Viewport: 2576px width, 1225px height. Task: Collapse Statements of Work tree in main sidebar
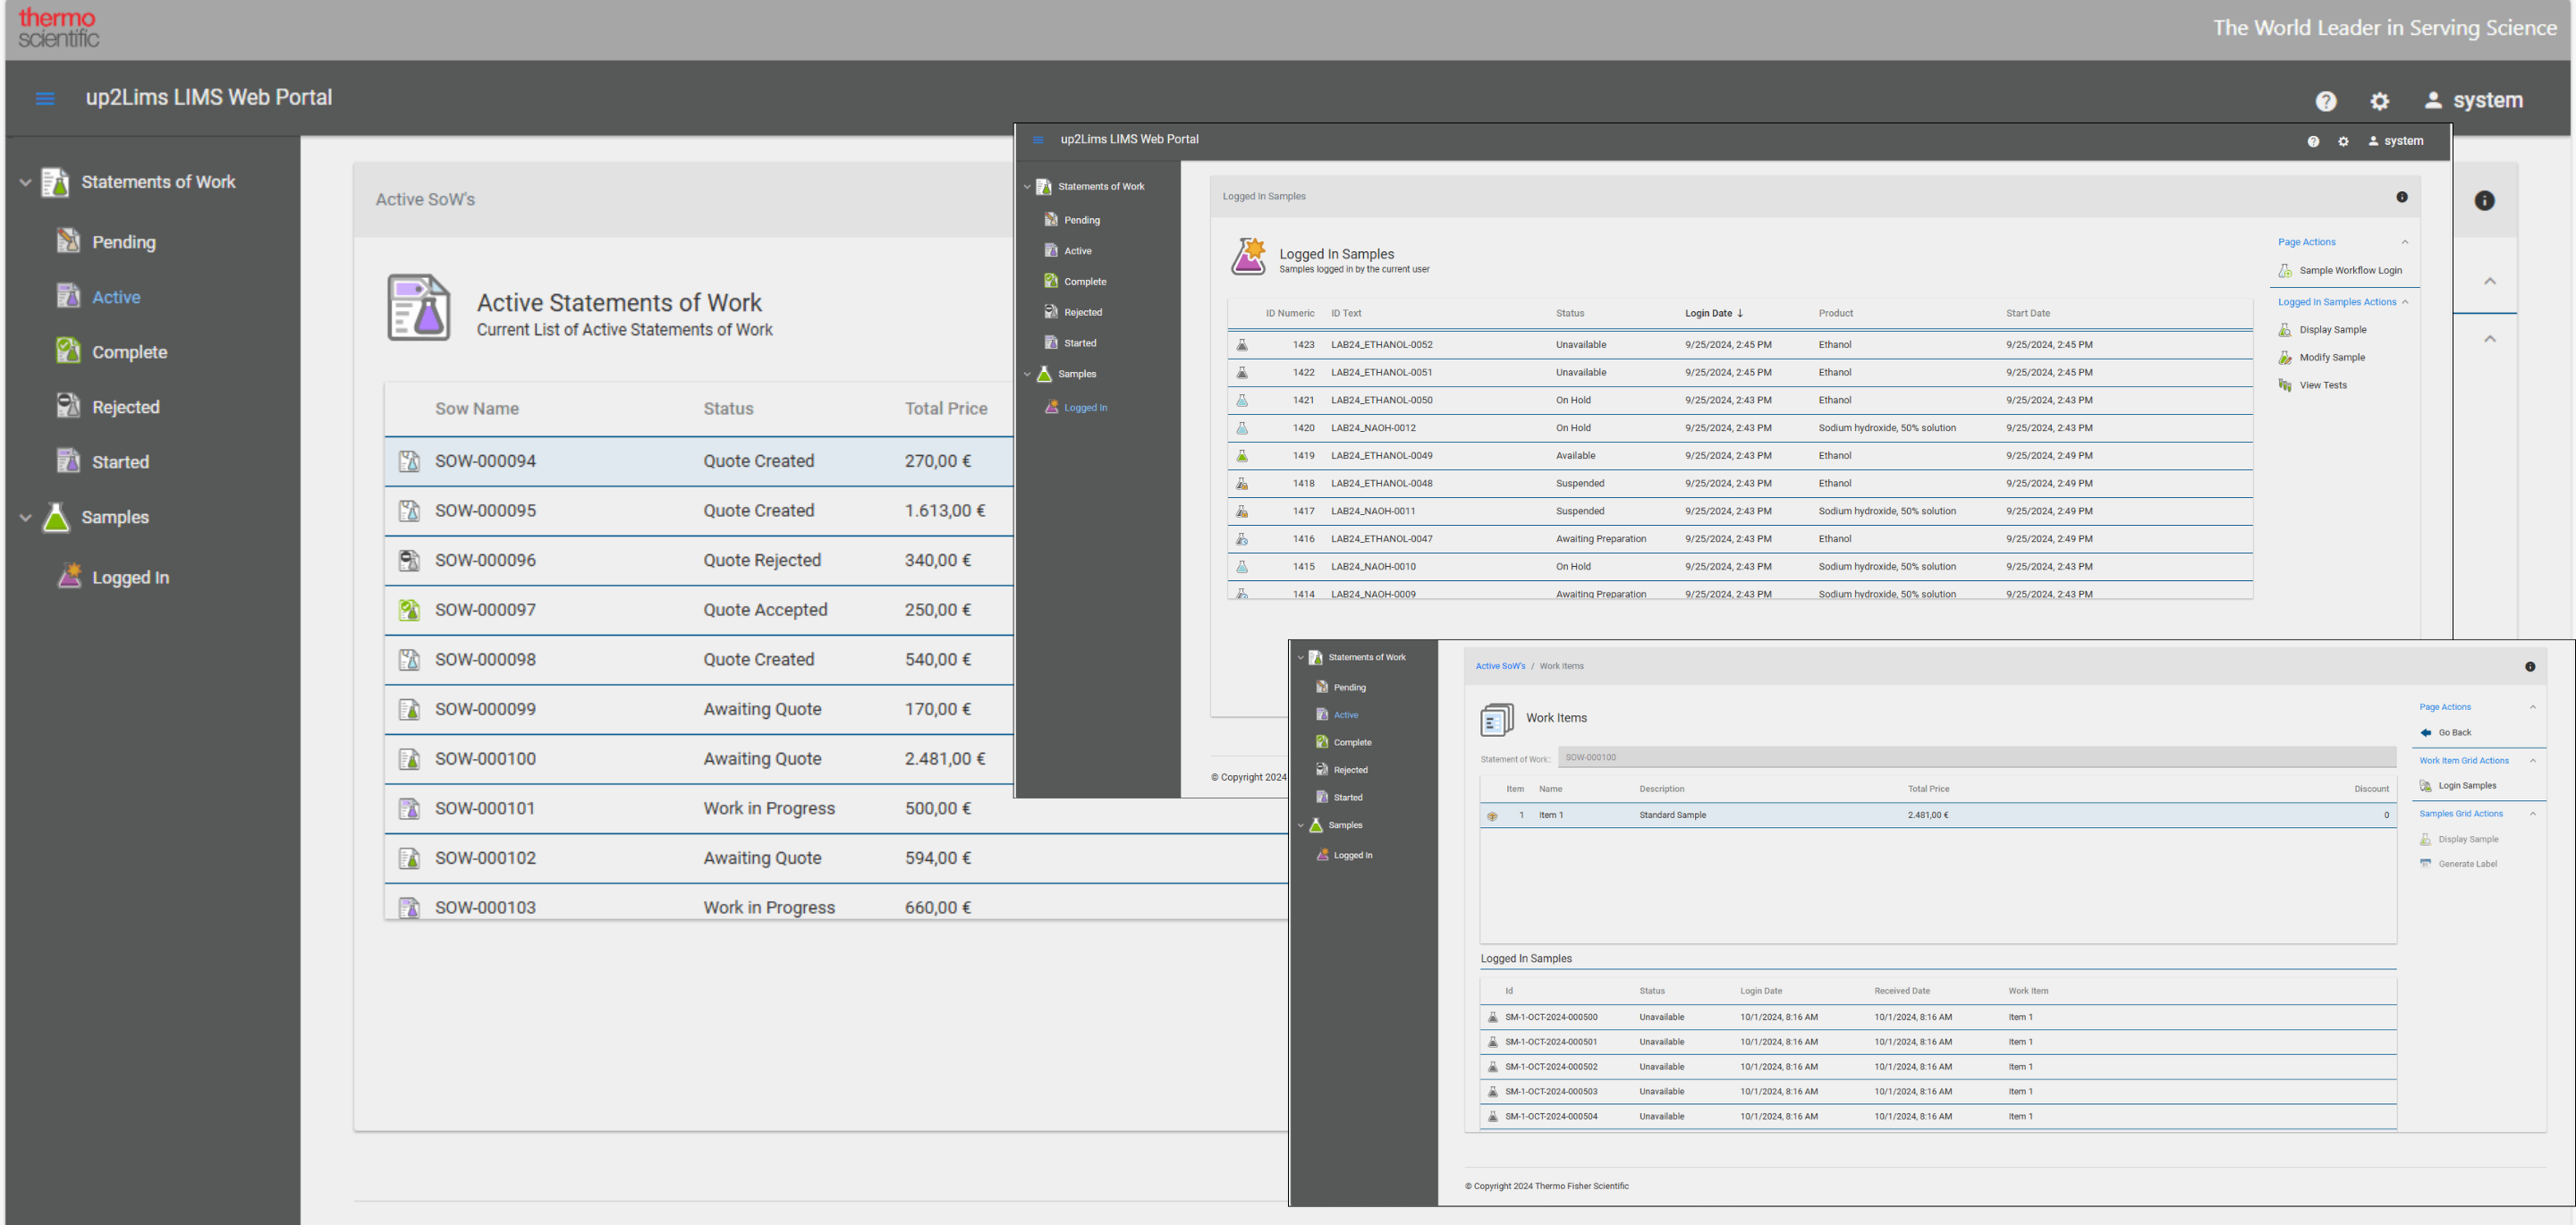tap(26, 182)
